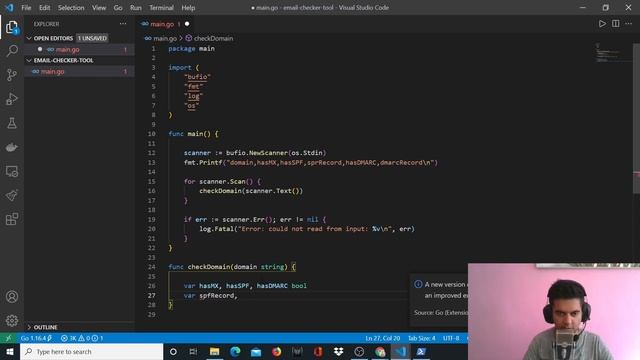
Task: Open Task View on the taskbar
Action: (193, 351)
